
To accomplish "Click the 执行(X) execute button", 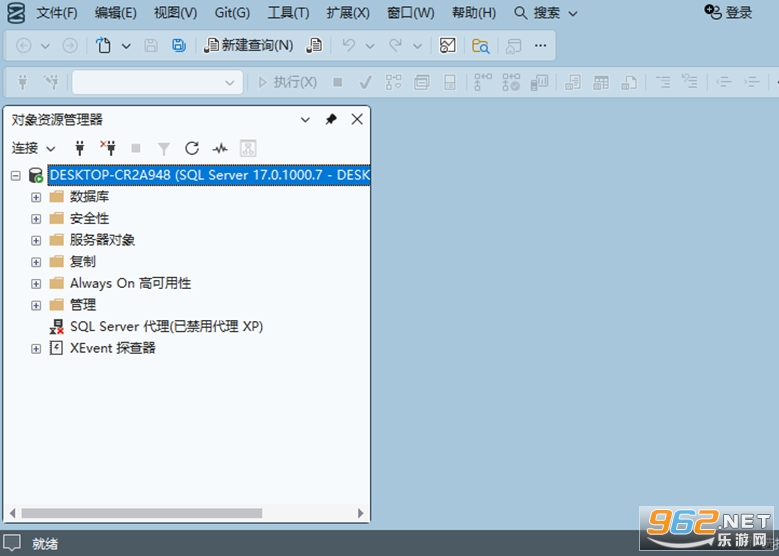I will [x=288, y=82].
